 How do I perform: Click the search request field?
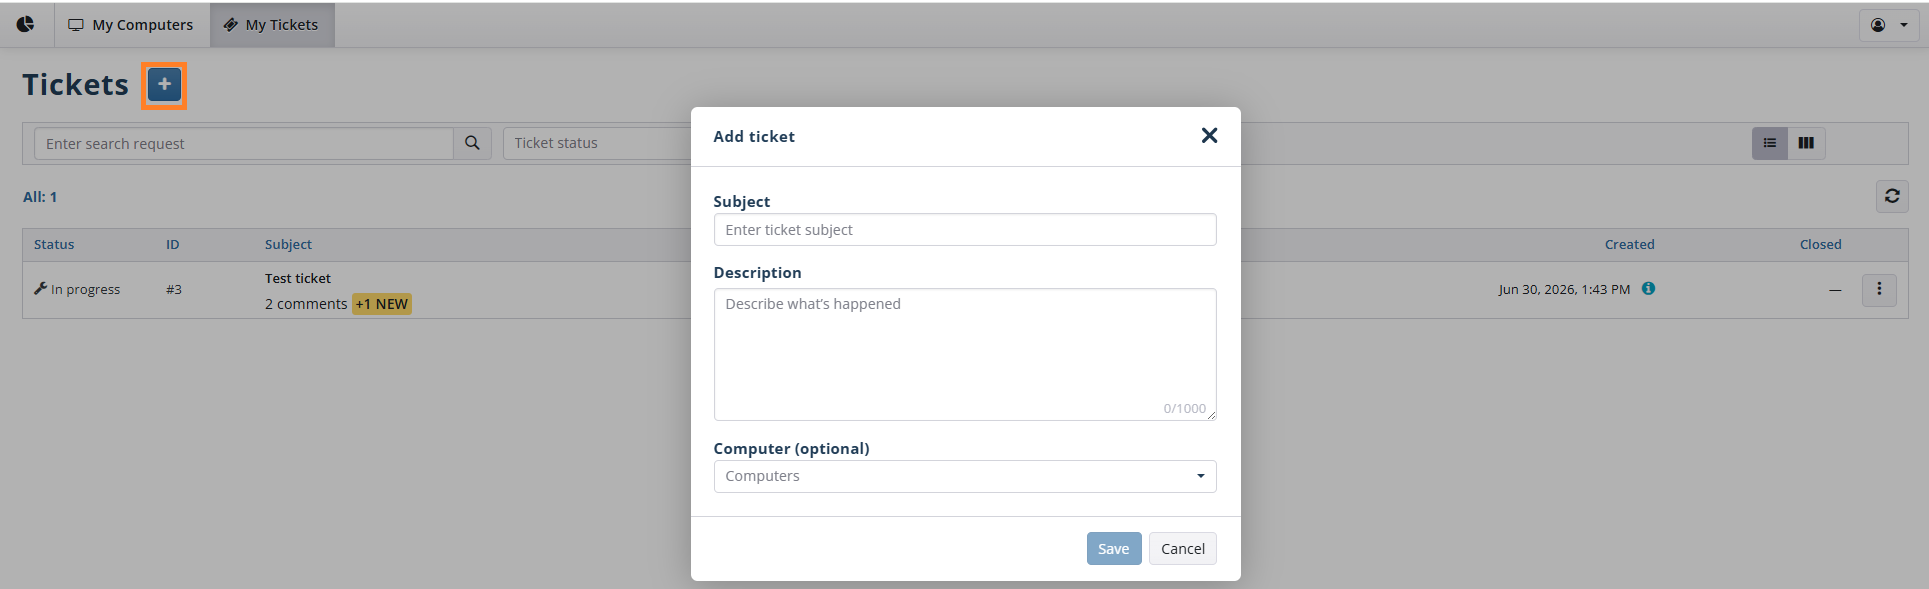pos(244,143)
